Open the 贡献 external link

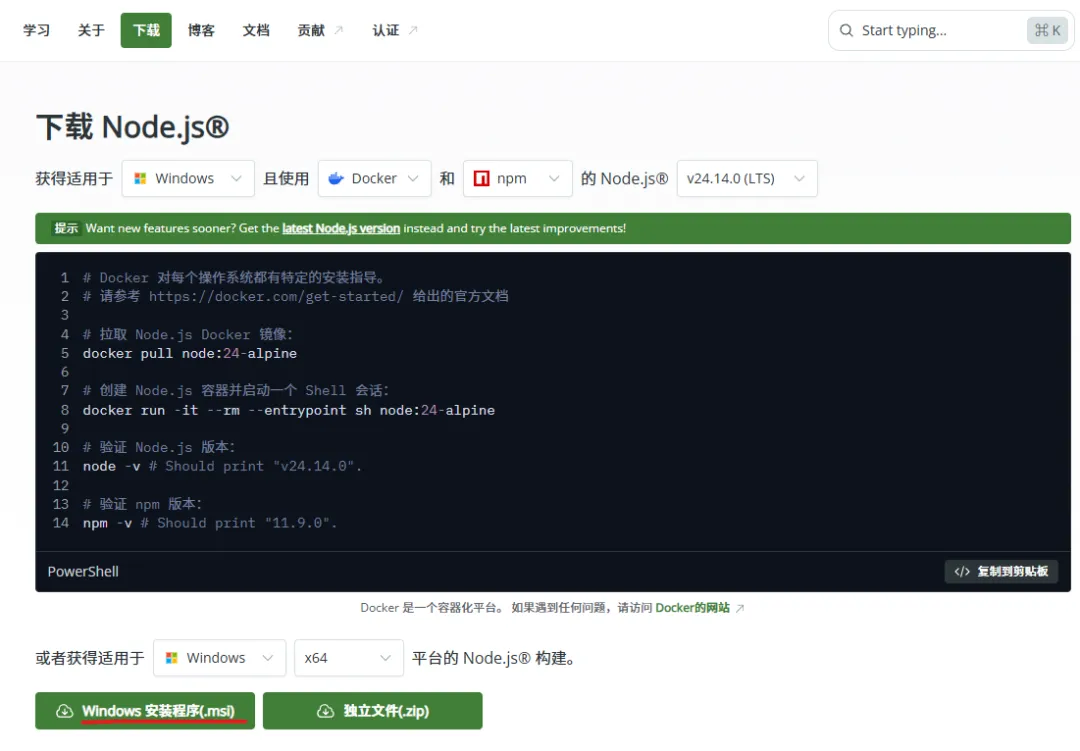pos(320,30)
